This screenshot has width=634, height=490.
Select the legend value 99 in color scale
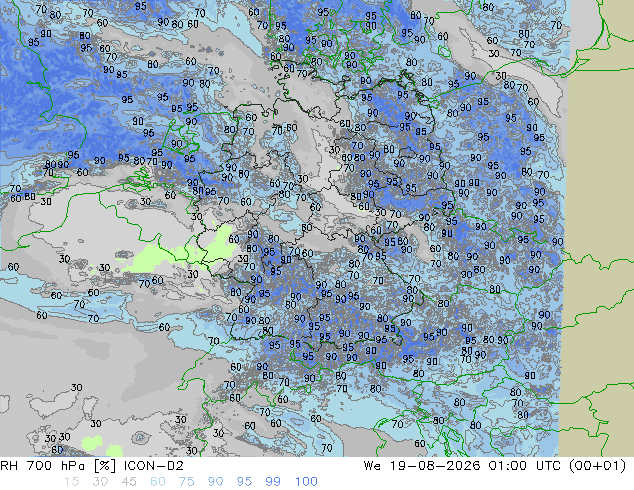tap(273, 482)
